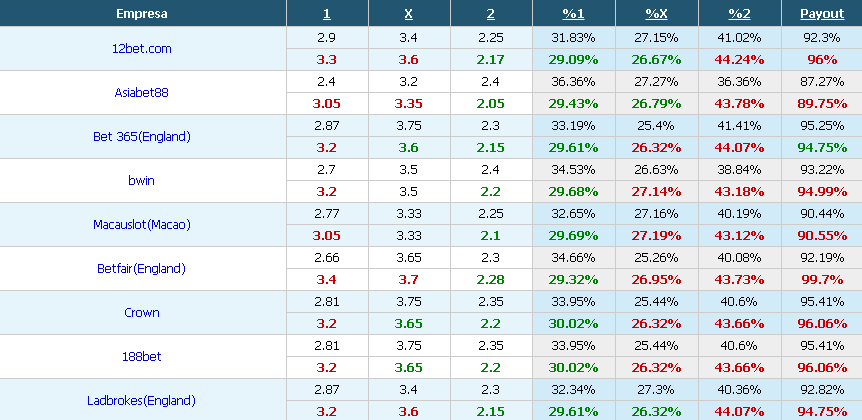Viewport: 862px width, 420px height.
Task: Open the 188bet bookmaker link
Action: click(142, 356)
